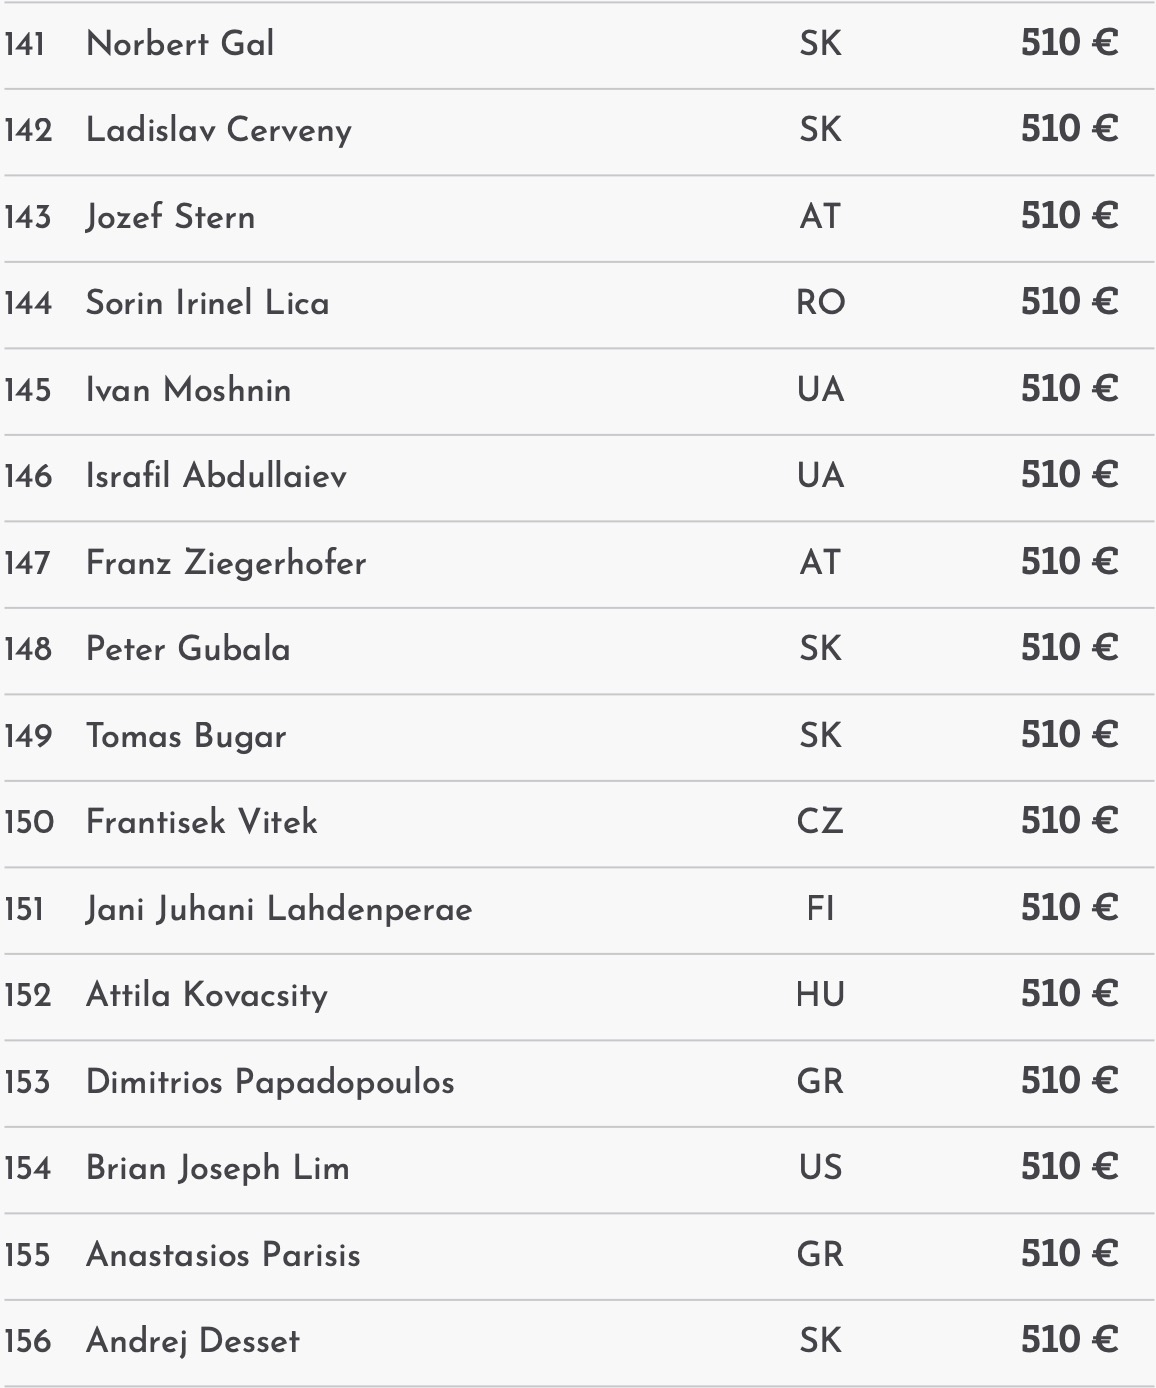The image size is (1156, 1388).
Task: Select Attila Kovacsity in the list
Action: pyautogui.click(x=207, y=995)
